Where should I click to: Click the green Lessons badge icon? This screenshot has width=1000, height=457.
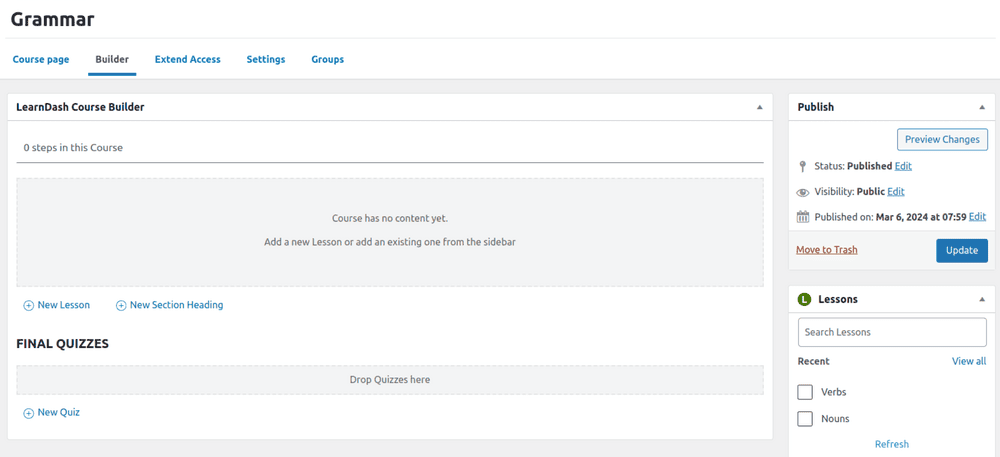[x=804, y=300]
